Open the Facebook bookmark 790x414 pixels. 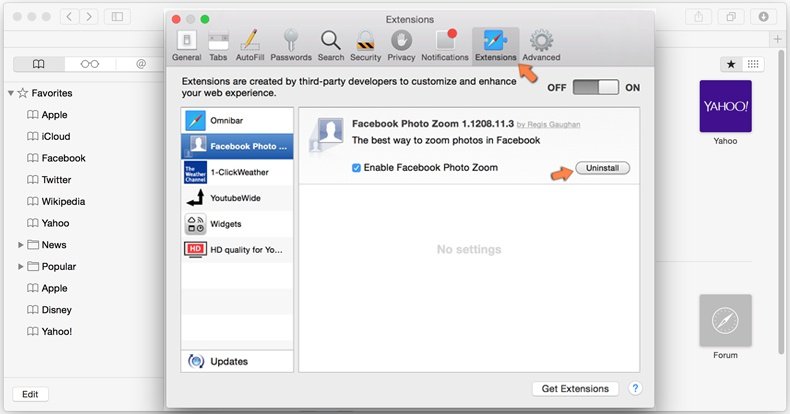(56, 158)
